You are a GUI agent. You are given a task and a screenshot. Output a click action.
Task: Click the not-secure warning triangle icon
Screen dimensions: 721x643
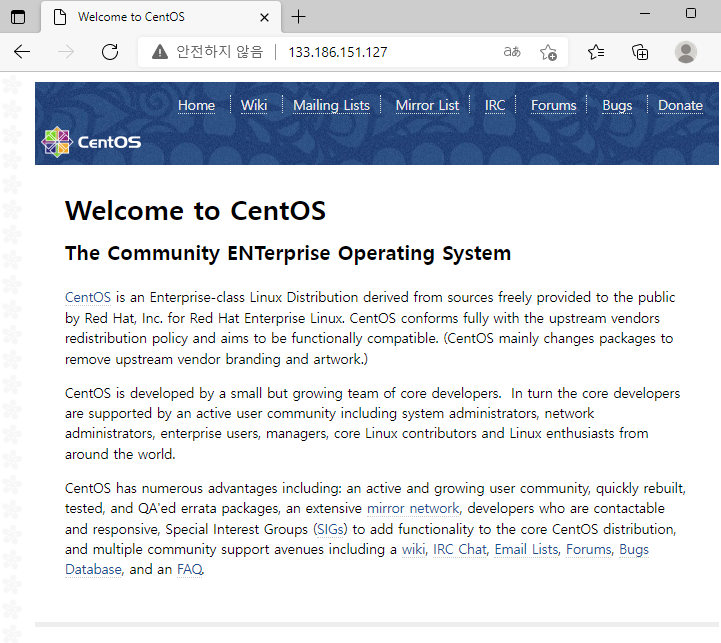(x=160, y=52)
